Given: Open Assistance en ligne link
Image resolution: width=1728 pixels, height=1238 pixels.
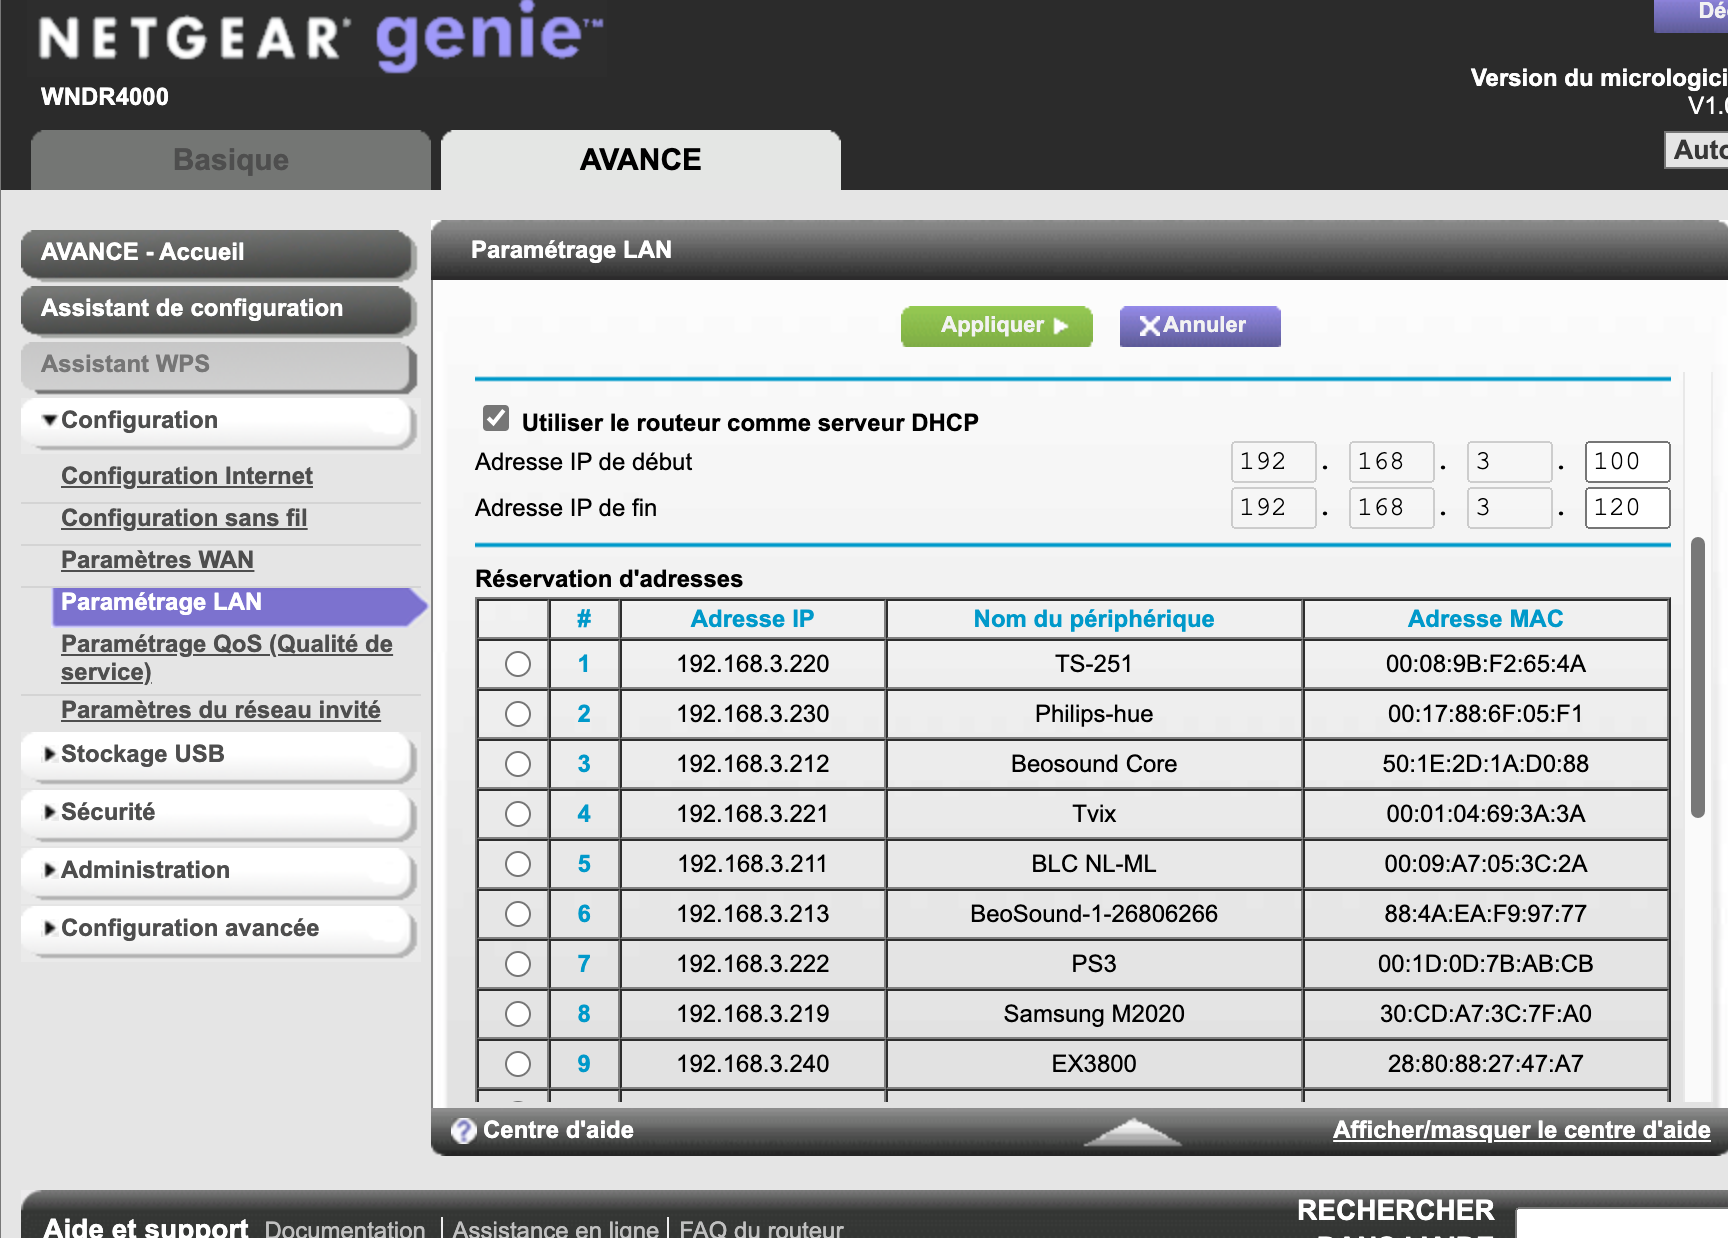Looking at the screenshot, I should 555,1229.
